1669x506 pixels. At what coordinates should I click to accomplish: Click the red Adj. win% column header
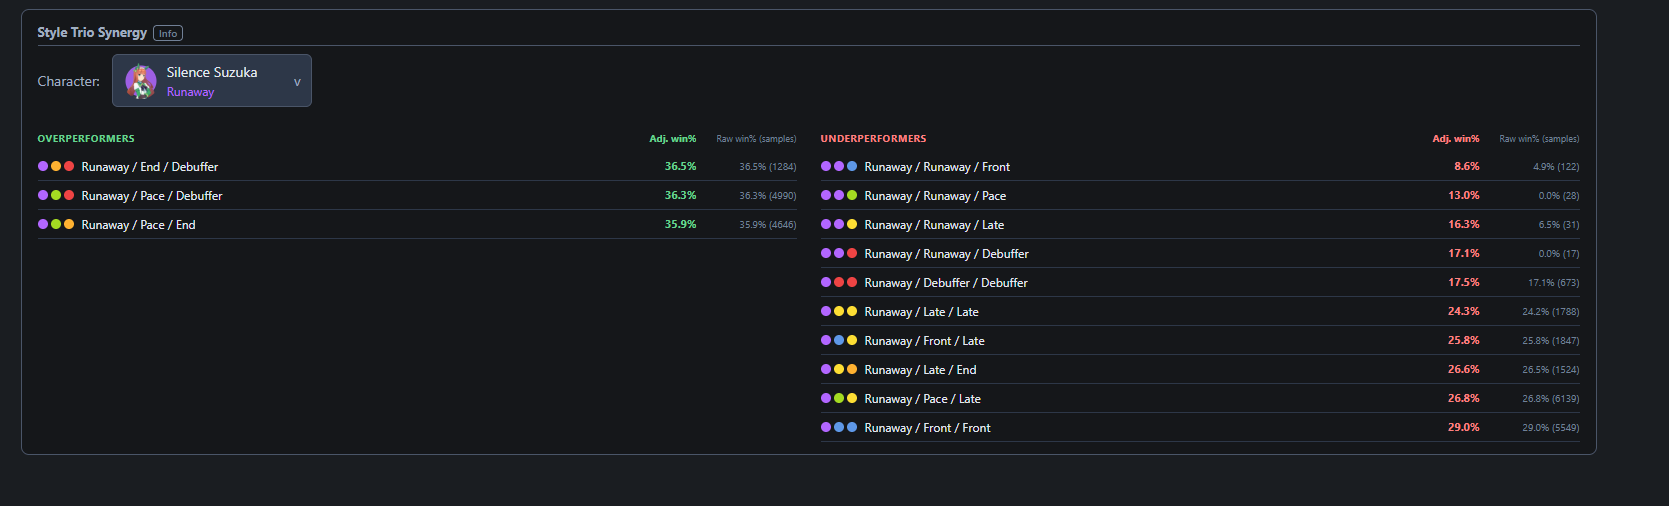[1456, 139]
